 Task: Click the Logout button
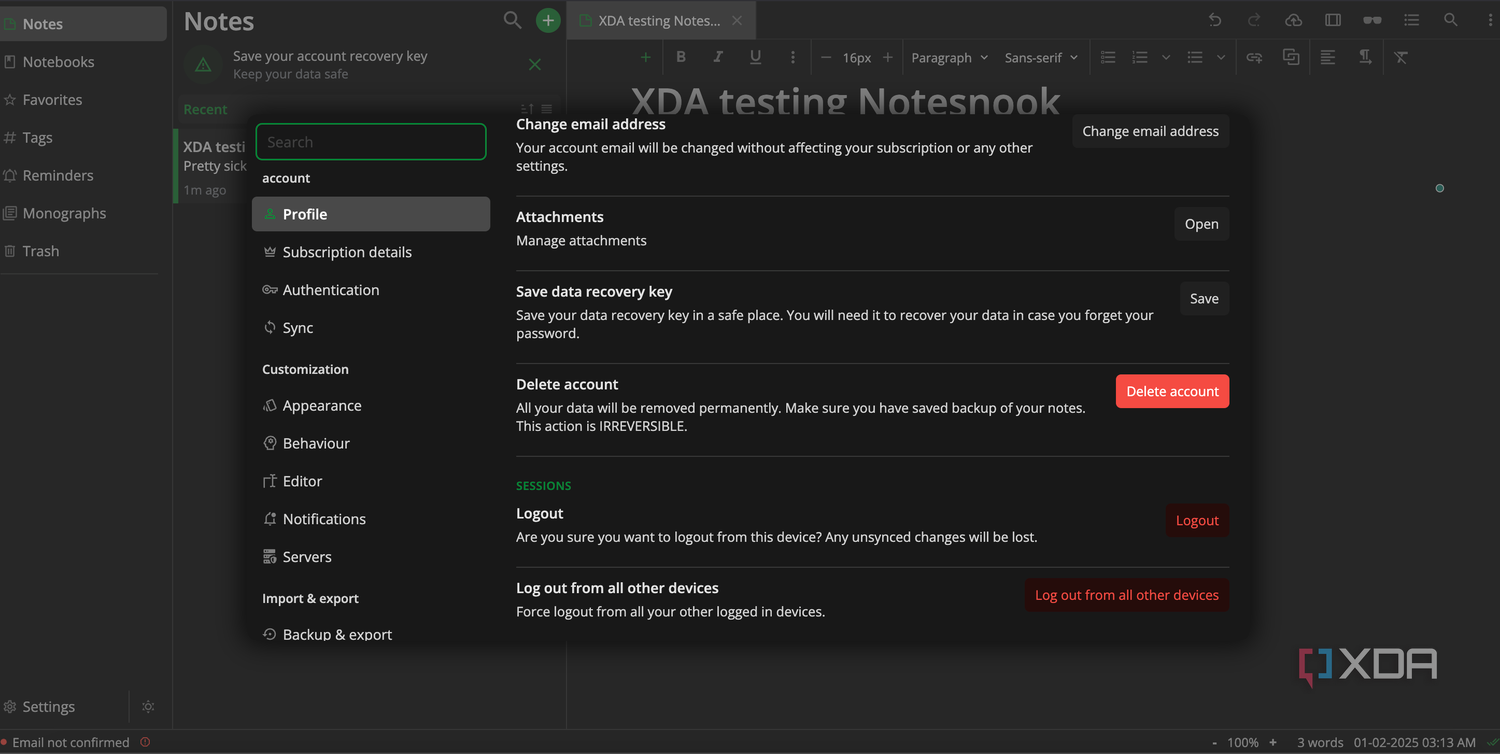pyautogui.click(x=1197, y=520)
